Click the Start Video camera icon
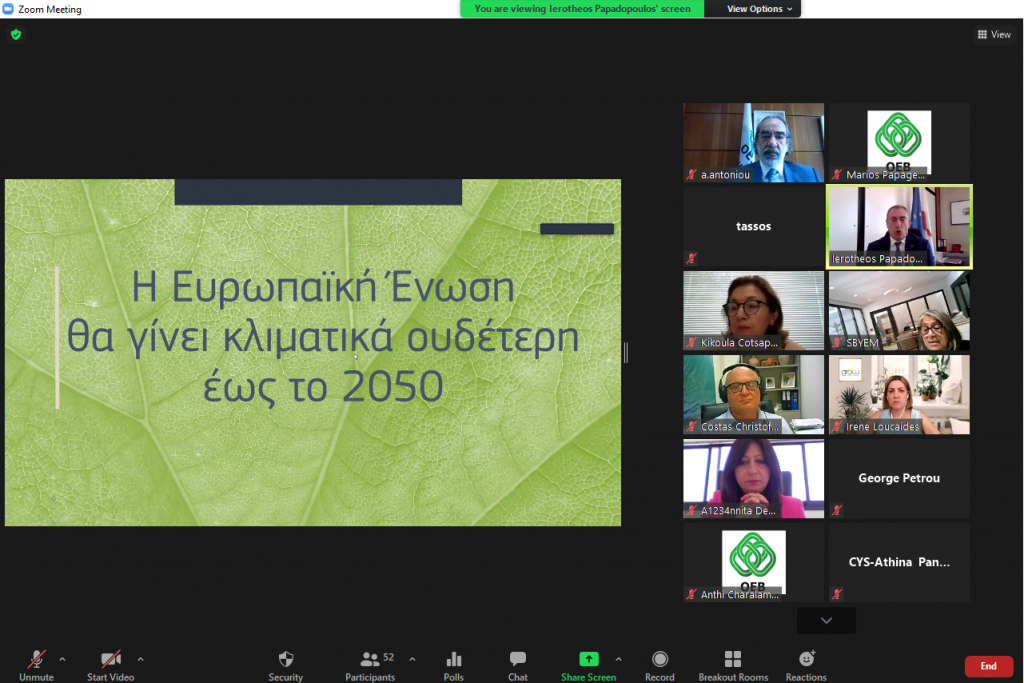 110,659
